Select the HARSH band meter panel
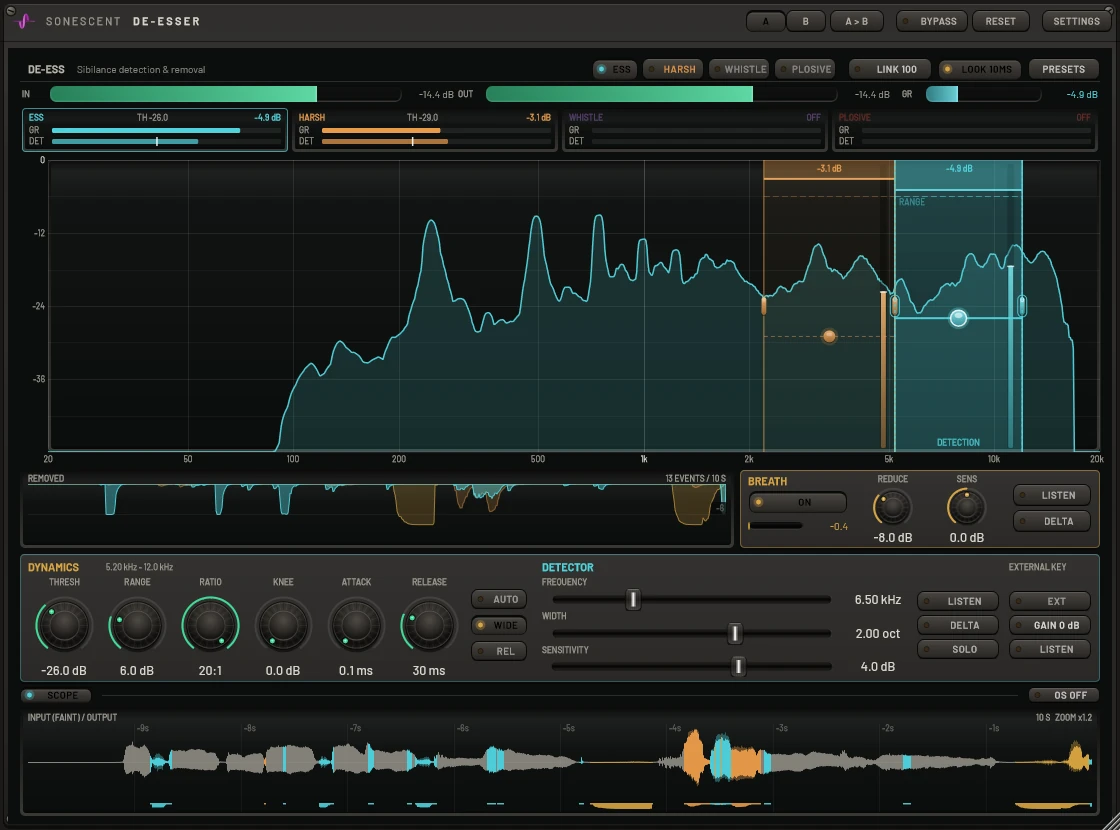The width and height of the screenshot is (1120, 830). 425,130
